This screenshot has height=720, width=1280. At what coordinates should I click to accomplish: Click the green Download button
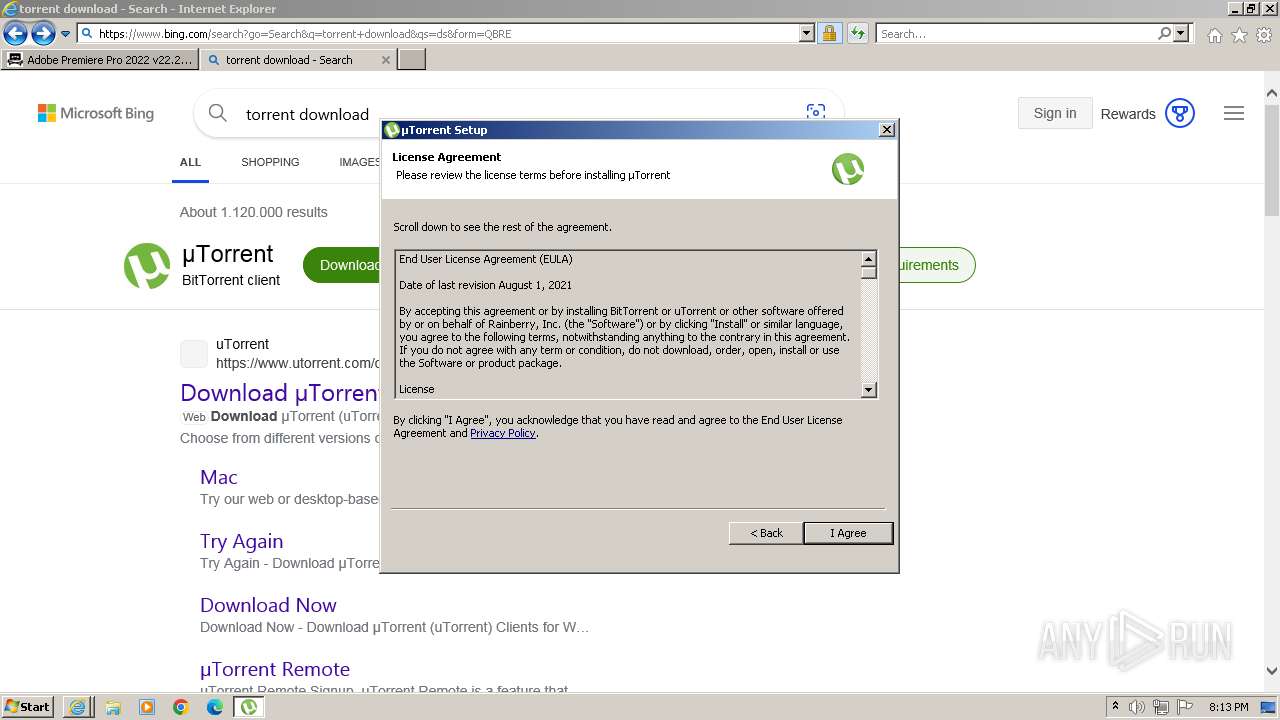(342, 265)
